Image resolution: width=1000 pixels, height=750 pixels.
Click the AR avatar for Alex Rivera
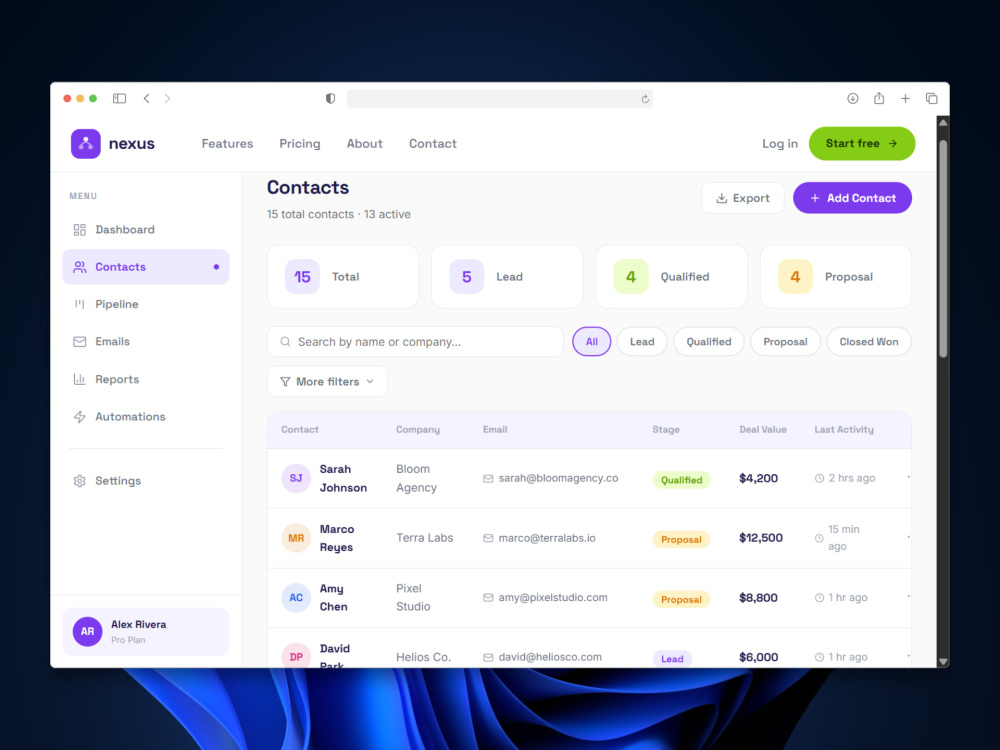tap(87, 631)
